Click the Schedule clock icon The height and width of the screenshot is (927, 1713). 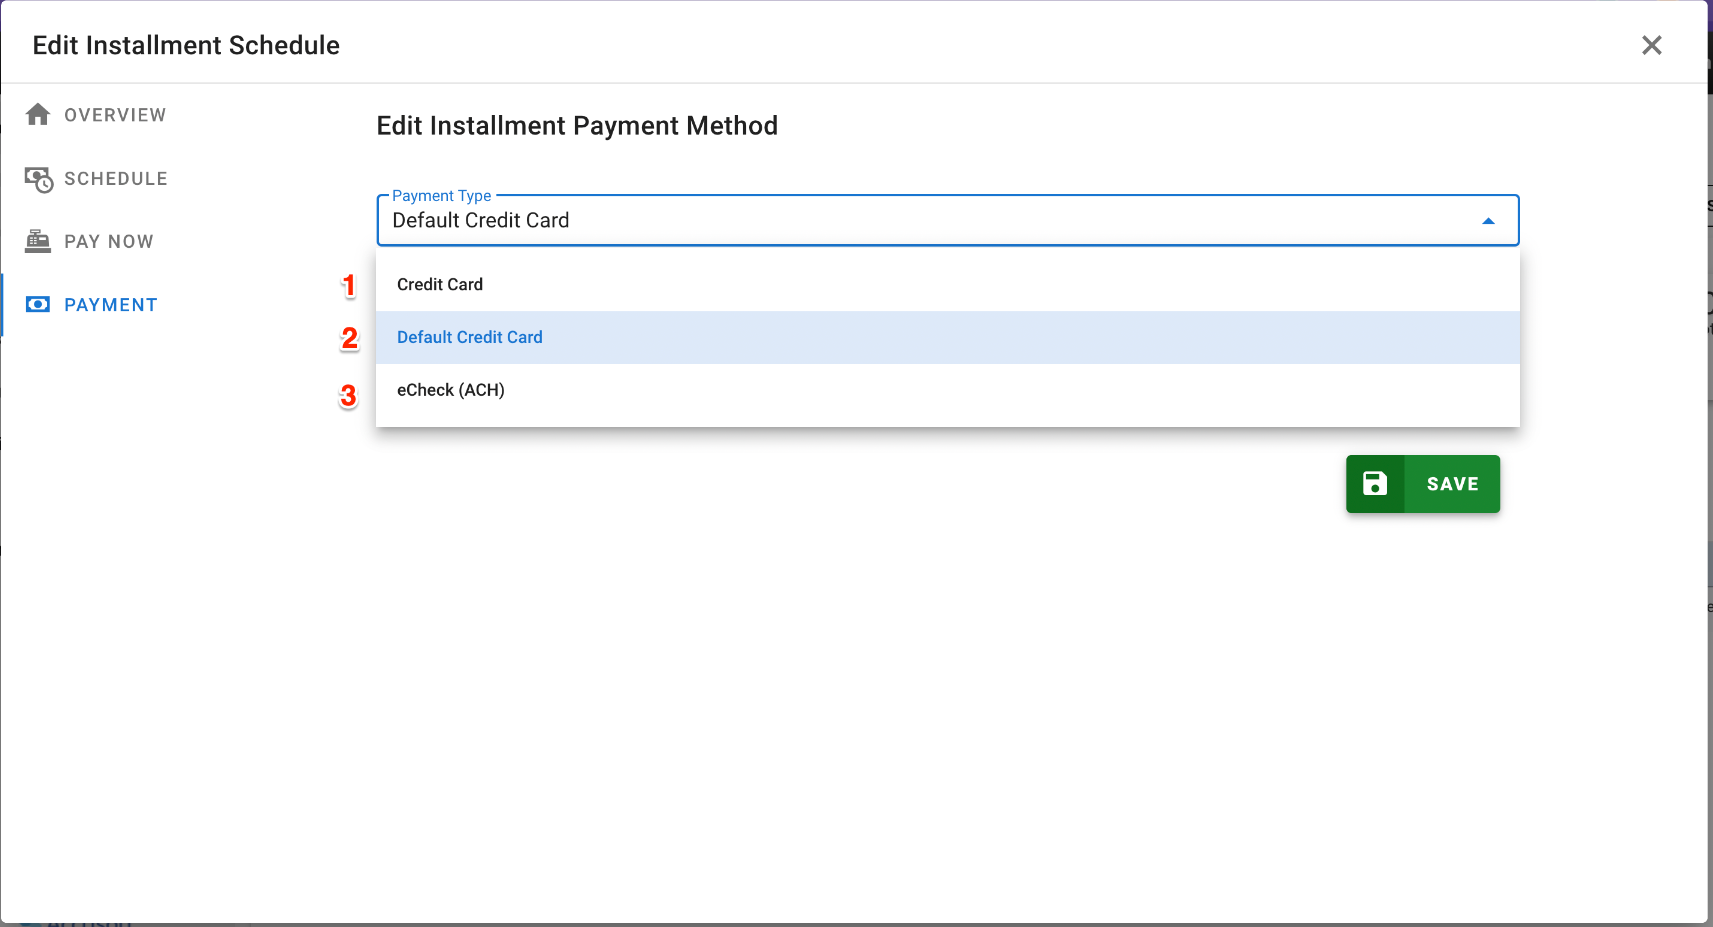click(x=39, y=179)
